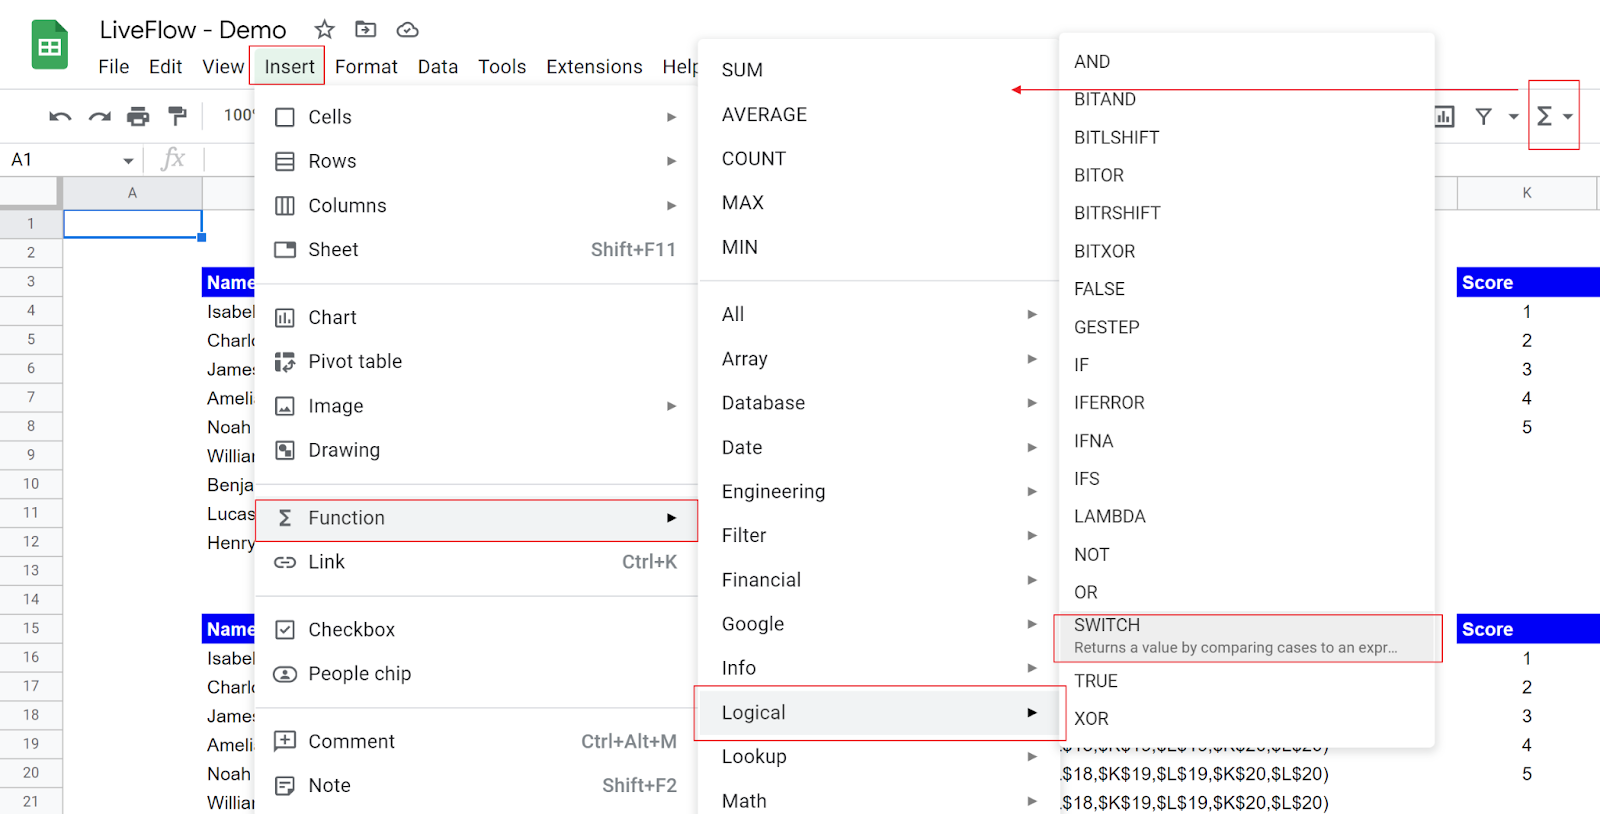Image resolution: width=1600 pixels, height=814 pixels.
Task: Open the Format menu
Action: [366, 67]
